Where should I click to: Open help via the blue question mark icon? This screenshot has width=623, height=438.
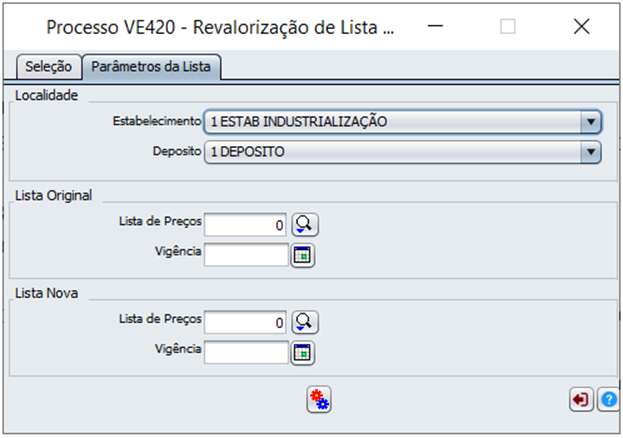click(x=609, y=399)
